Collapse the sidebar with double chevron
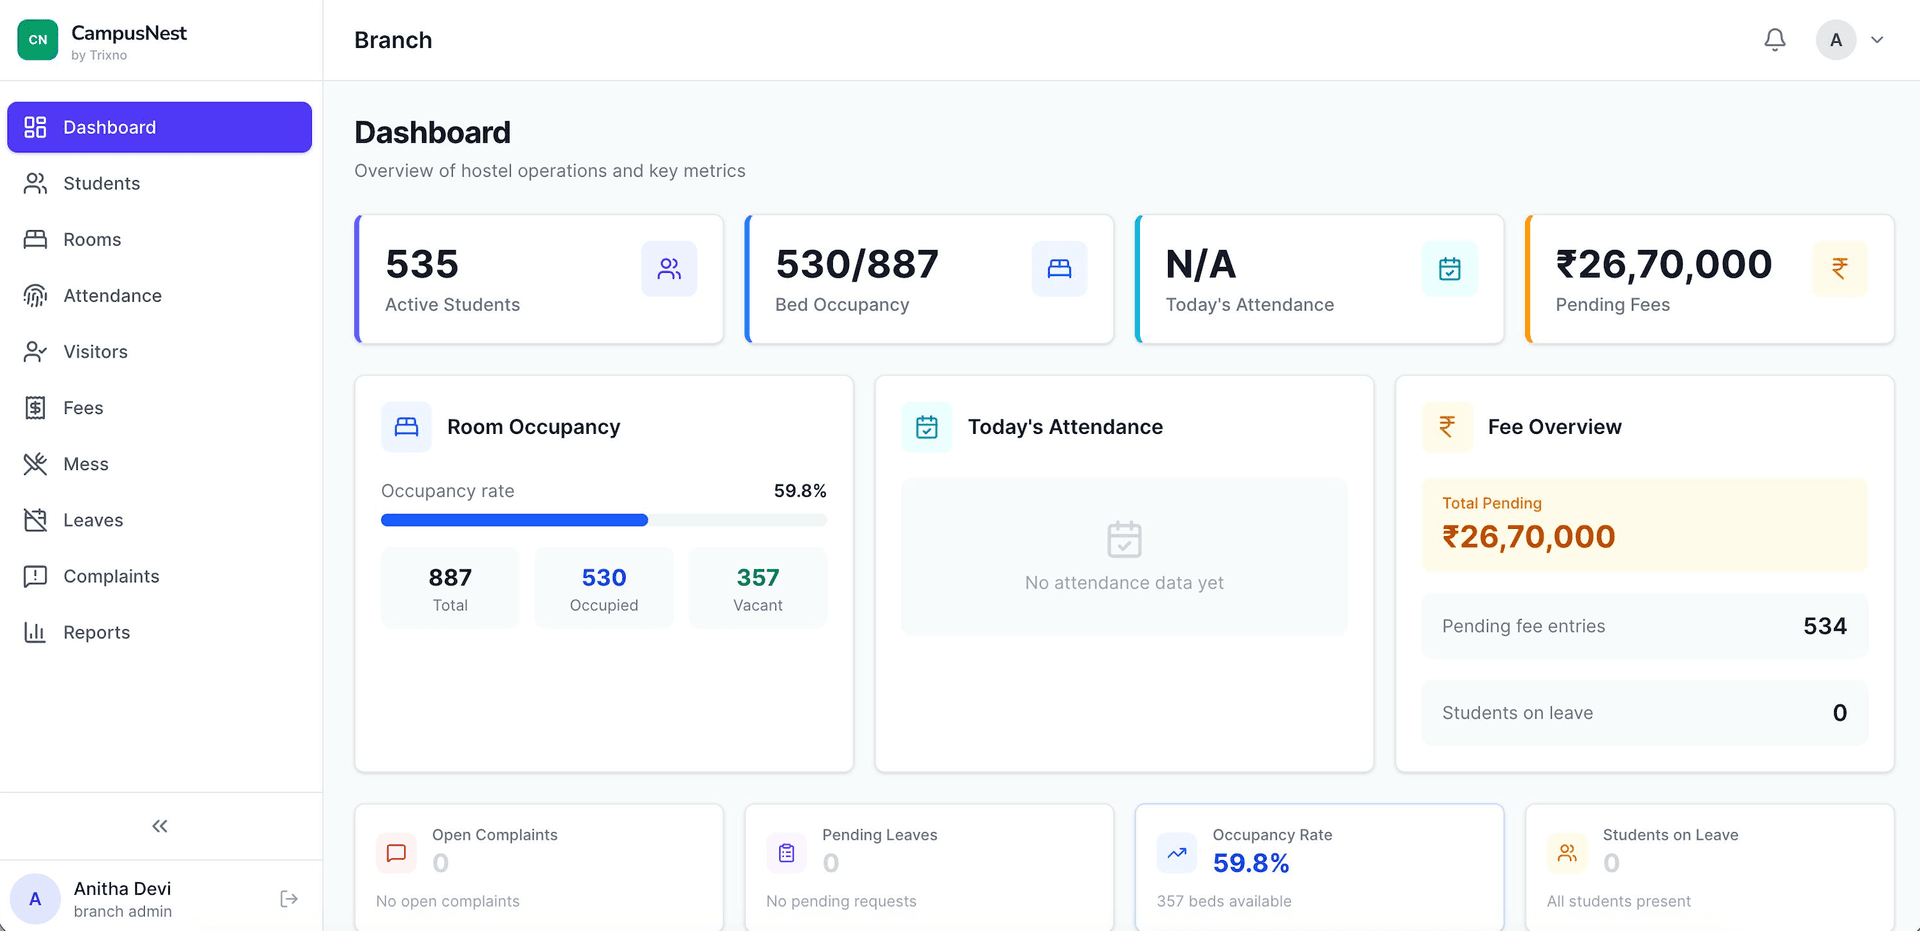The width and height of the screenshot is (1920, 931). tap(160, 826)
